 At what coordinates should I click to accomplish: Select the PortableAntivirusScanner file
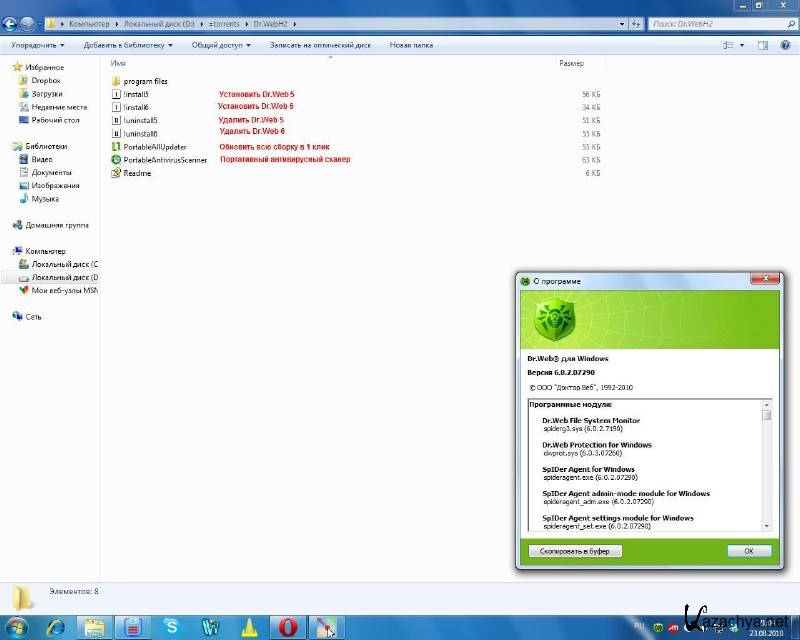(165, 160)
